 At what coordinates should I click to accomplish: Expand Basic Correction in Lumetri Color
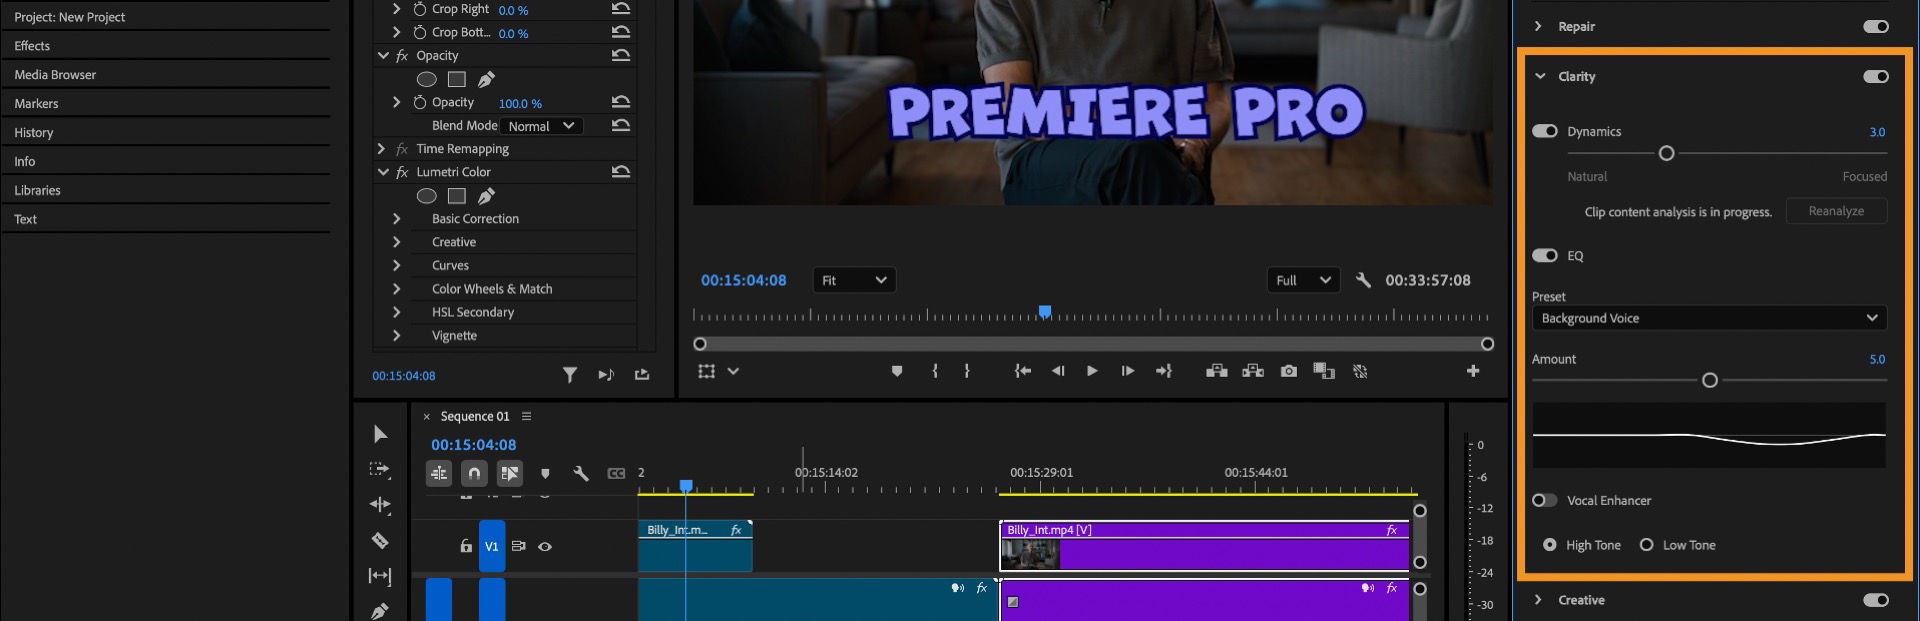(396, 219)
